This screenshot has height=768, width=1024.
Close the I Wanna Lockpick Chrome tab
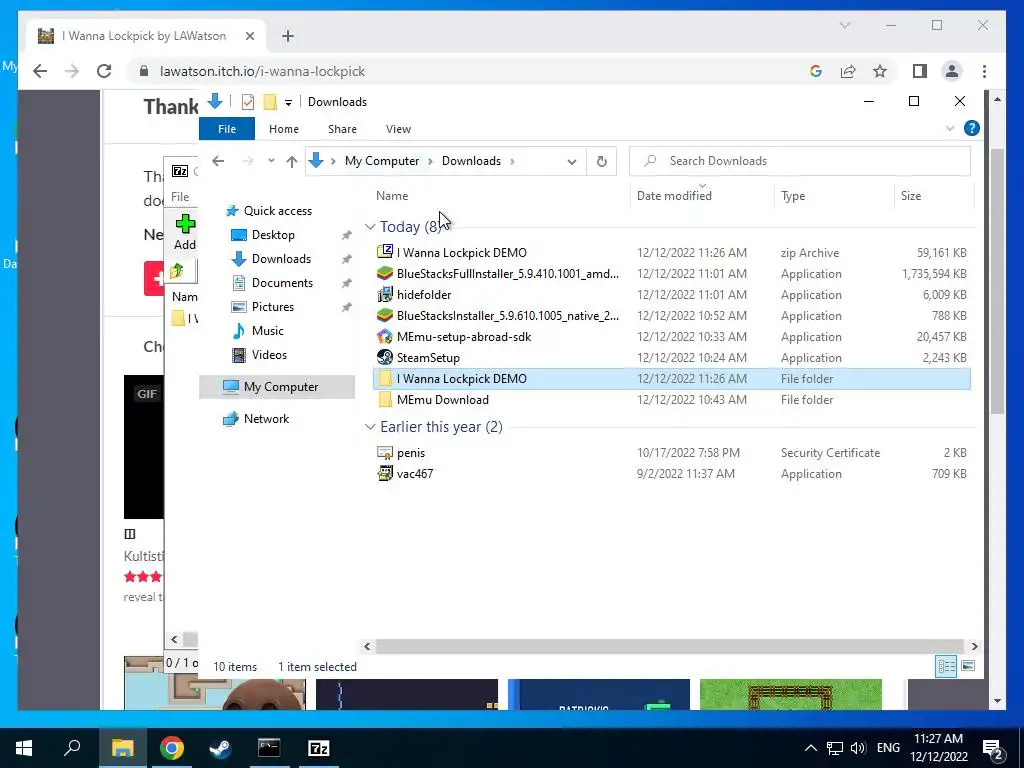(x=249, y=37)
